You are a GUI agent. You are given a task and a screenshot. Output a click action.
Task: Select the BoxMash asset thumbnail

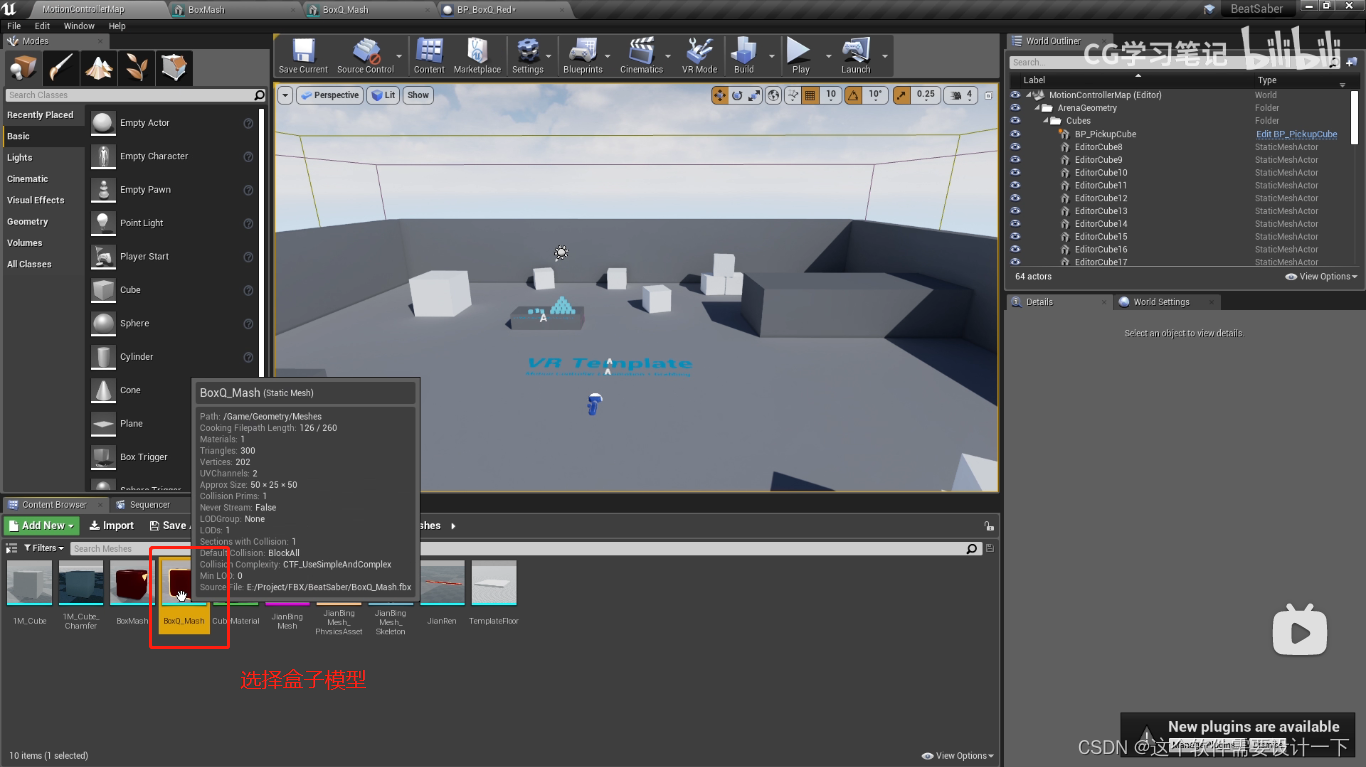pos(132,584)
